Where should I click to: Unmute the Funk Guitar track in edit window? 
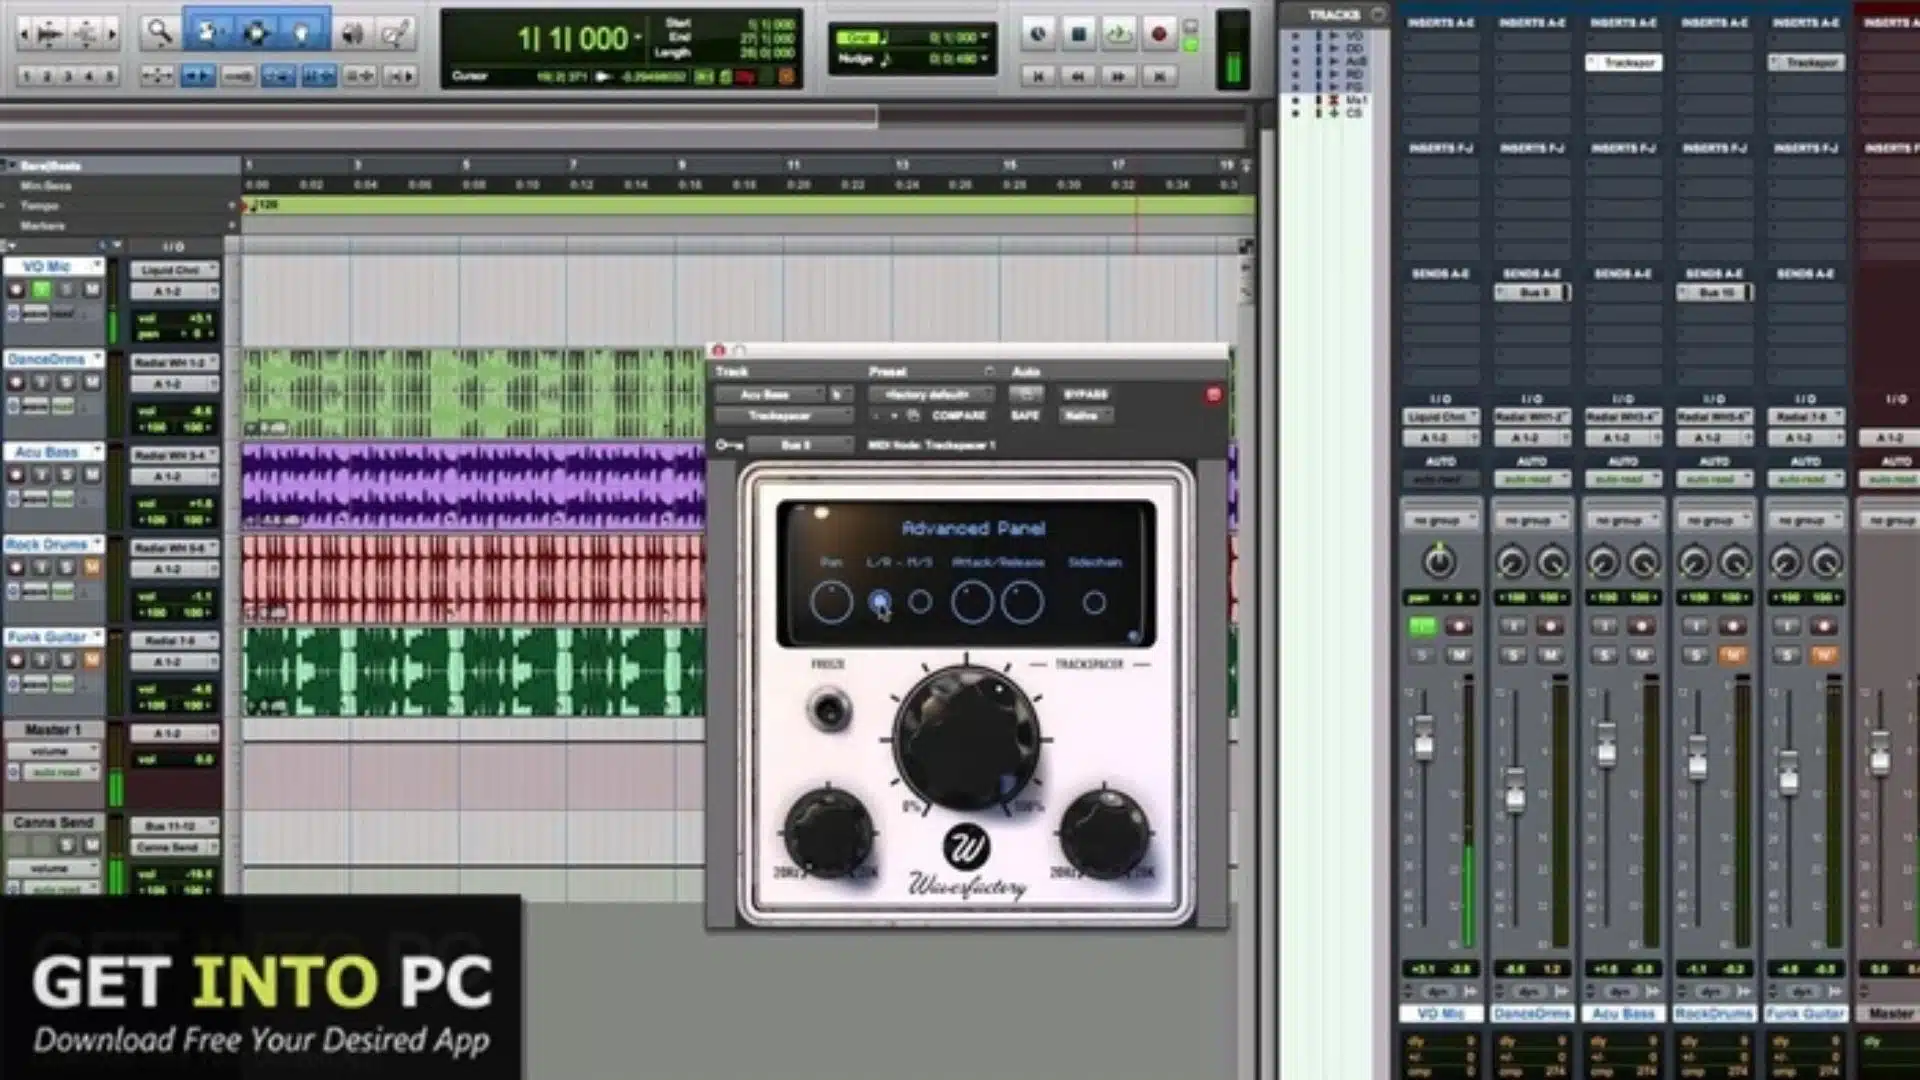(92, 660)
